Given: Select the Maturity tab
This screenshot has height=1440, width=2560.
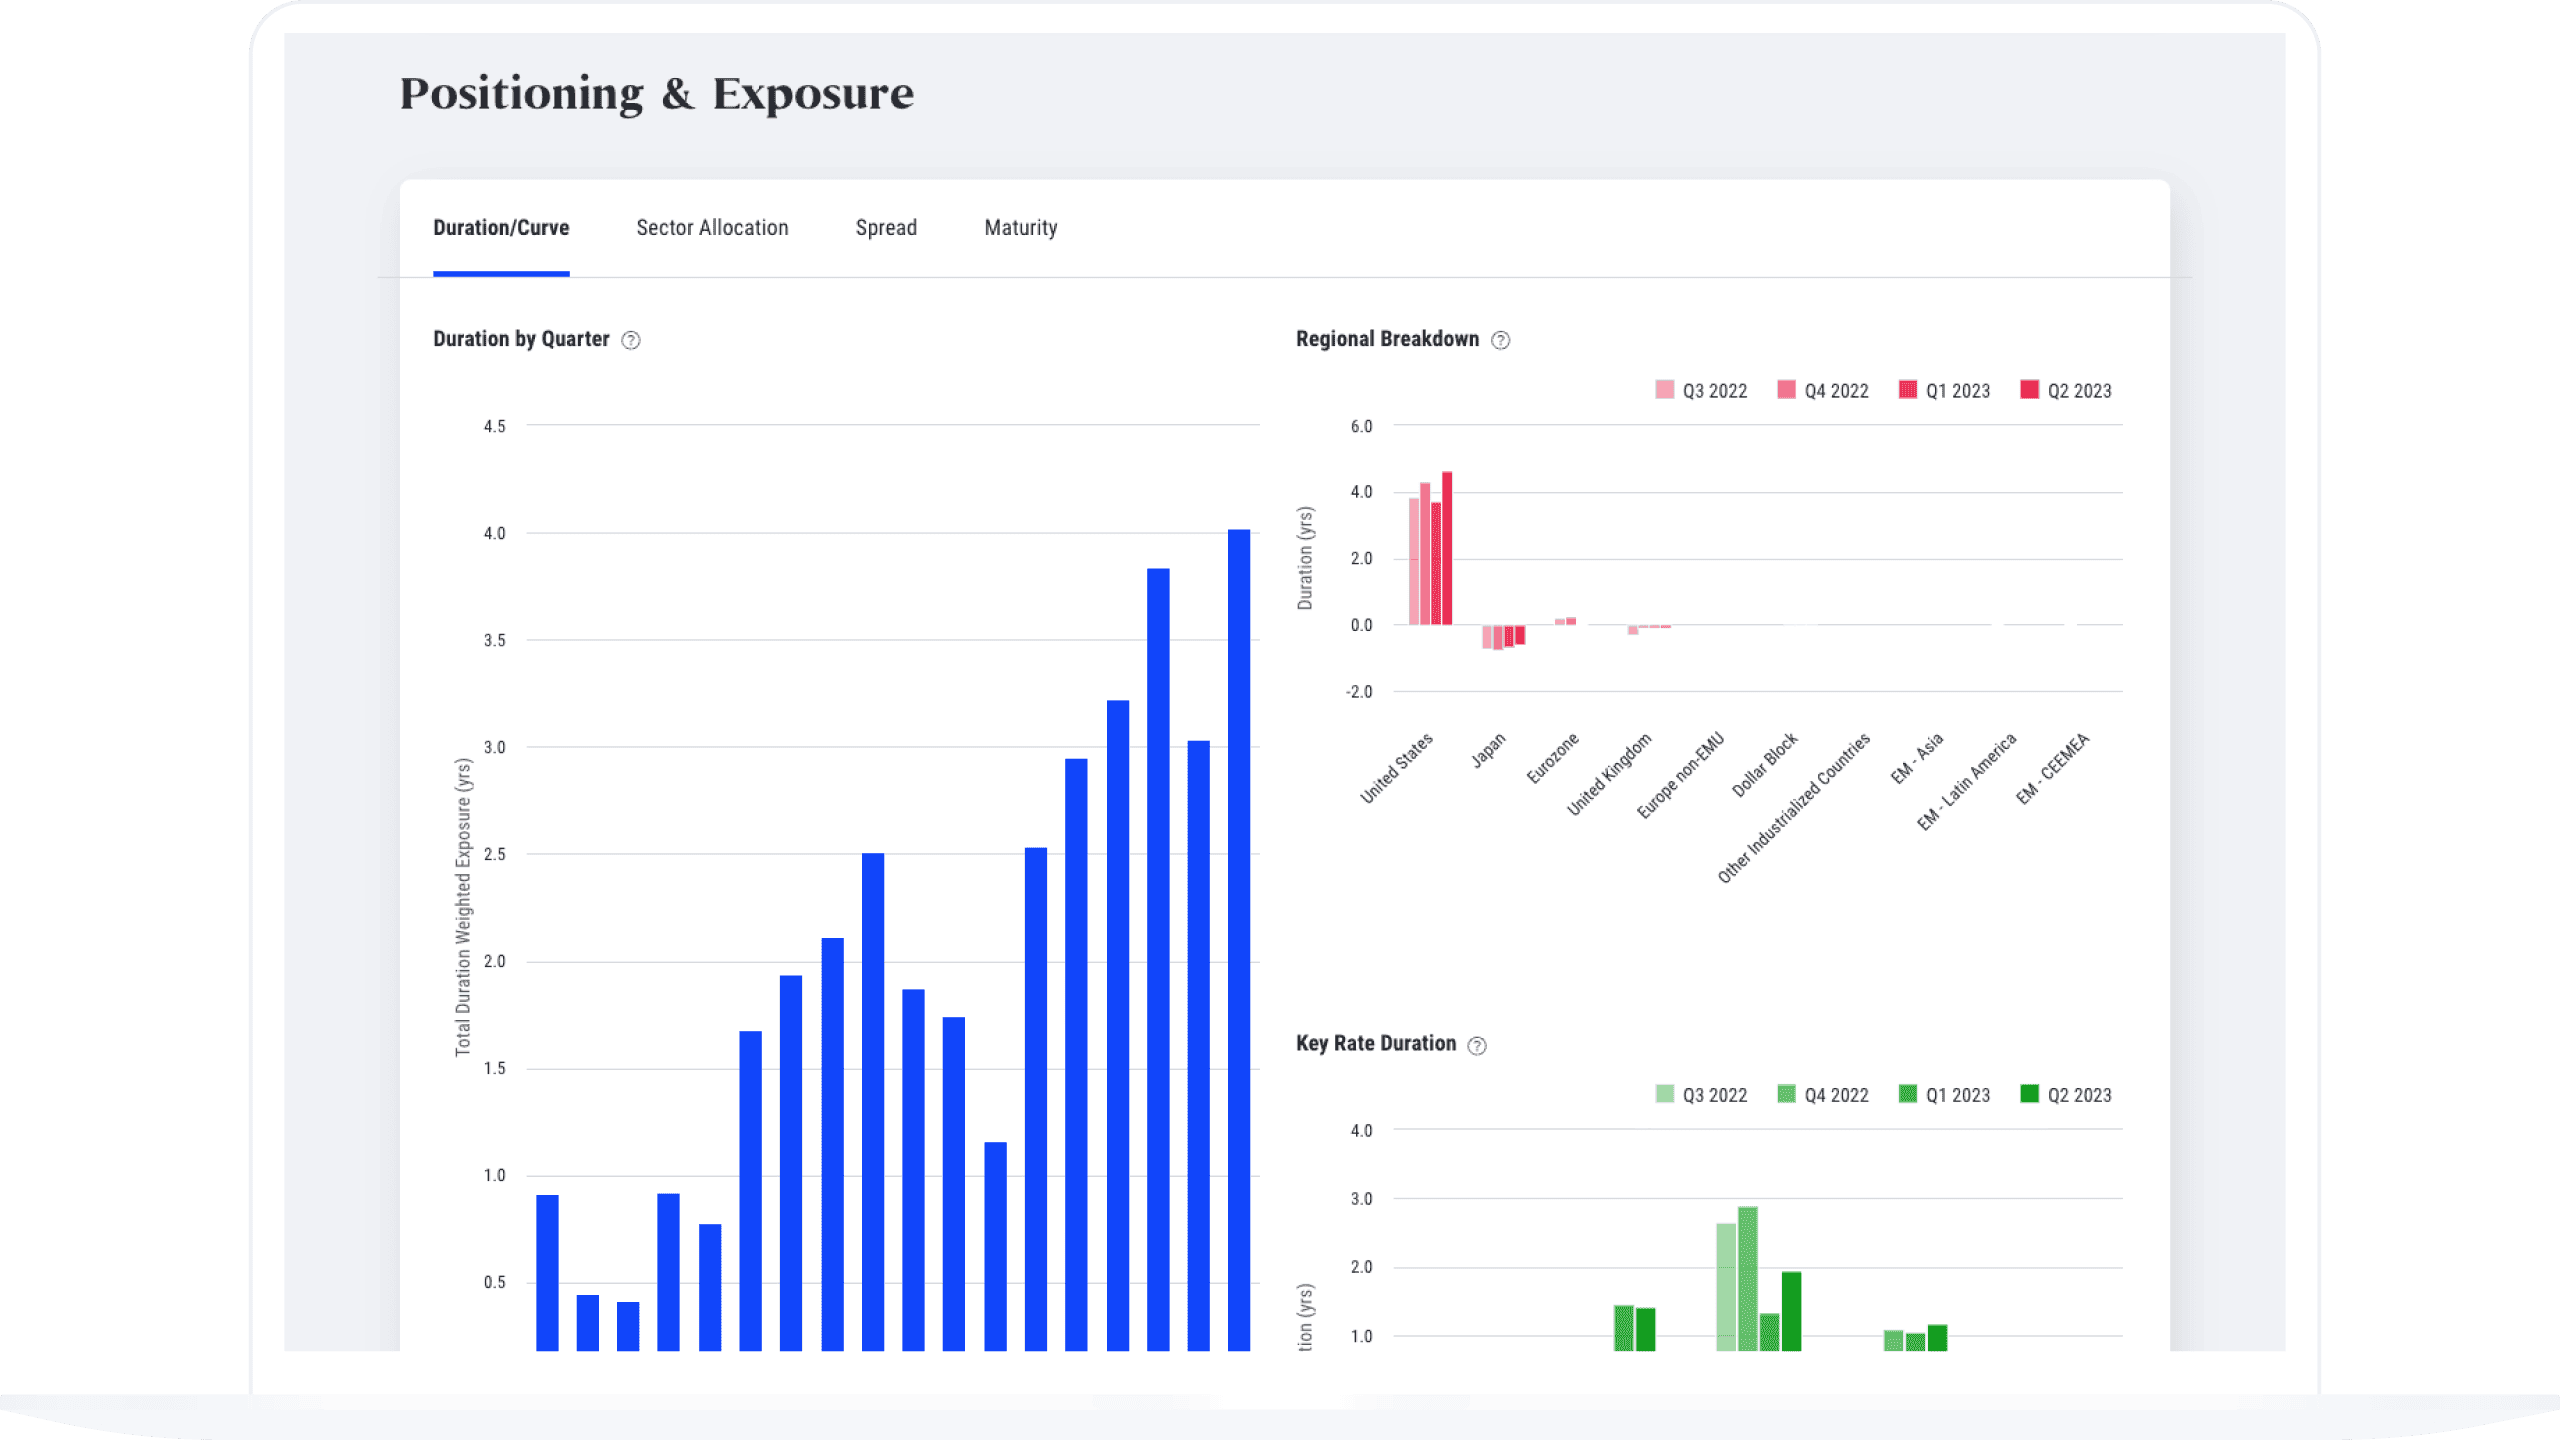Looking at the screenshot, I should (x=1020, y=228).
